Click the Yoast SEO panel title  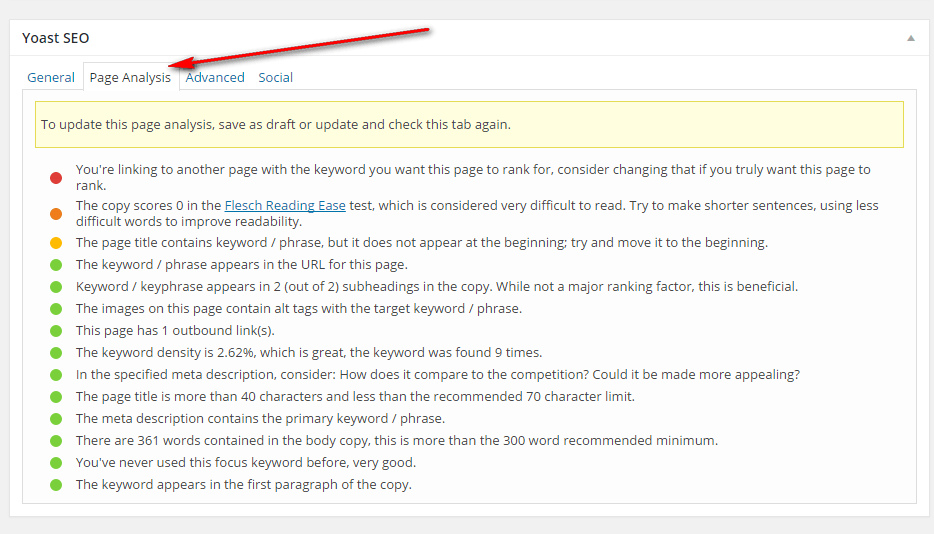[x=55, y=38]
